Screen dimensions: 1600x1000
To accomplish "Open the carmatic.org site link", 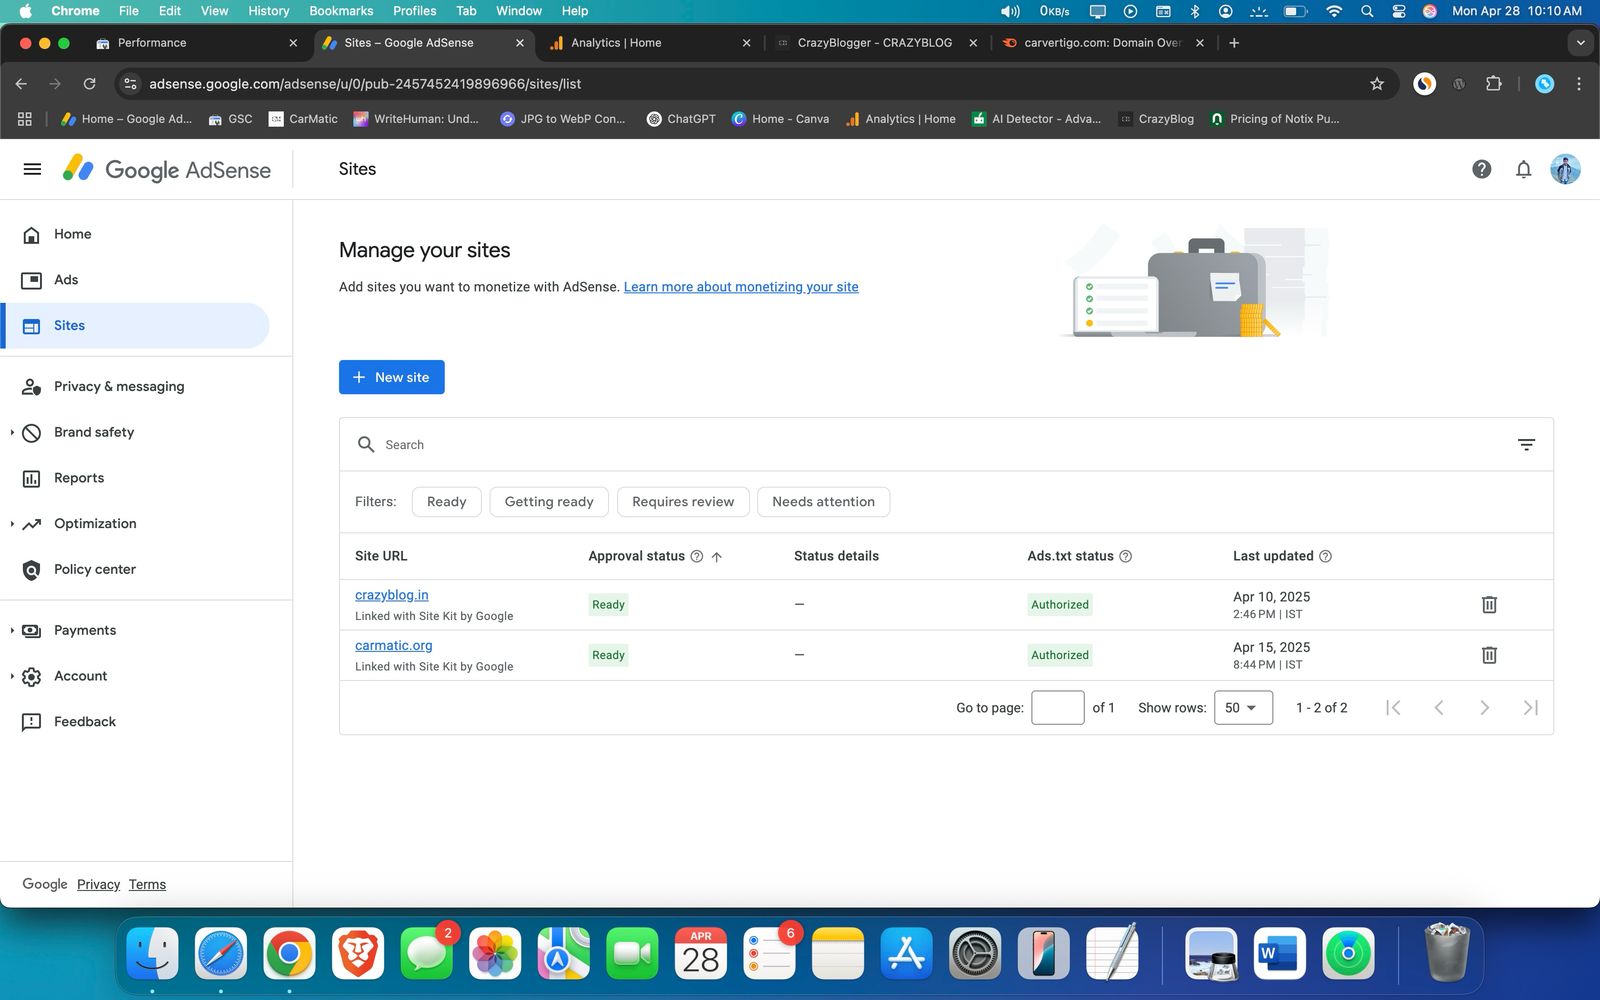I will pyautogui.click(x=394, y=646).
